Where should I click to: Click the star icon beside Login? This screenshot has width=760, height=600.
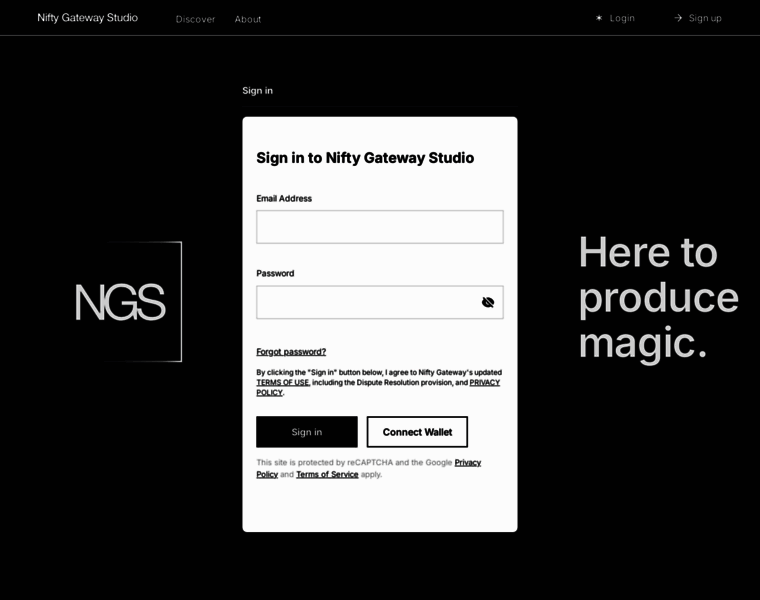[x=599, y=18]
